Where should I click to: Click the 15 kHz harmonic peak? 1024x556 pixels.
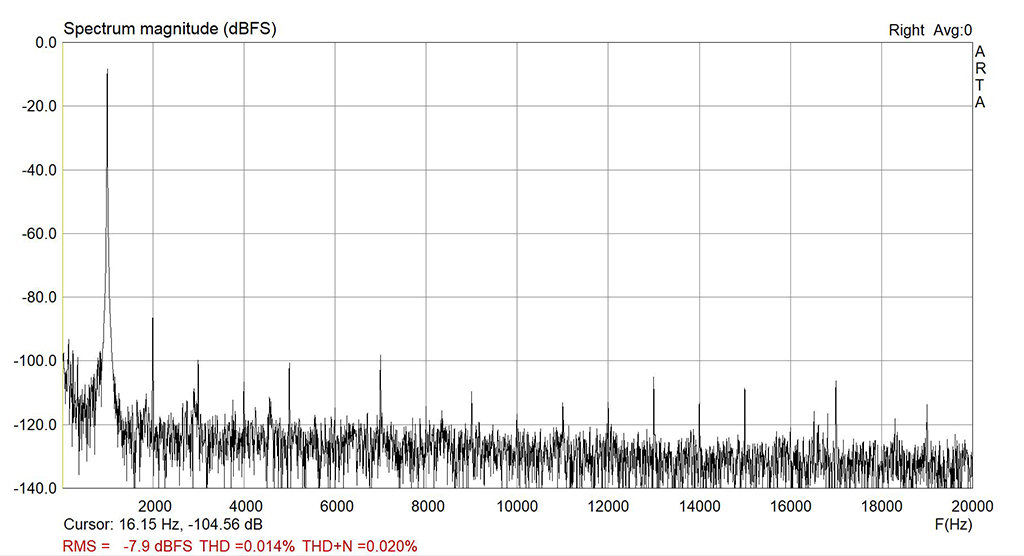click(744, 389)
